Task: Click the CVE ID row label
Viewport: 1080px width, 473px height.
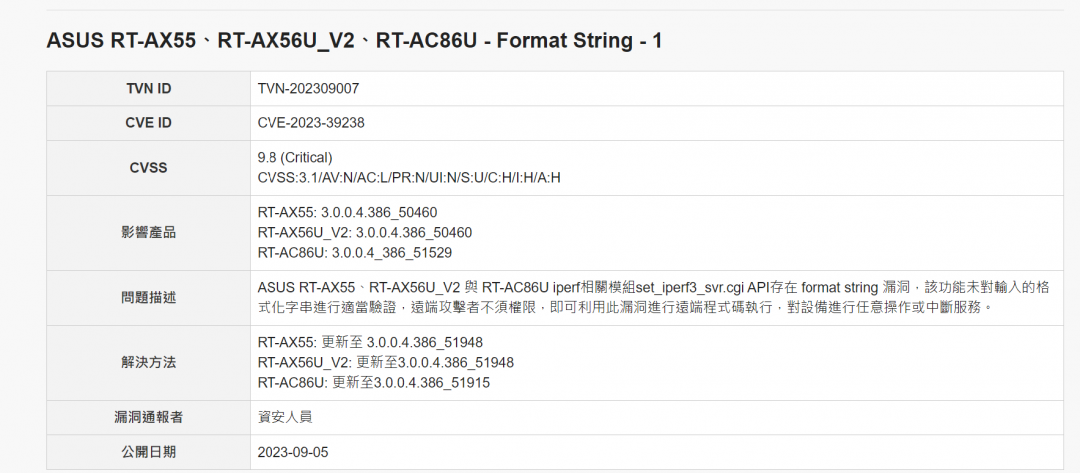Action: (x=148, y=123)
